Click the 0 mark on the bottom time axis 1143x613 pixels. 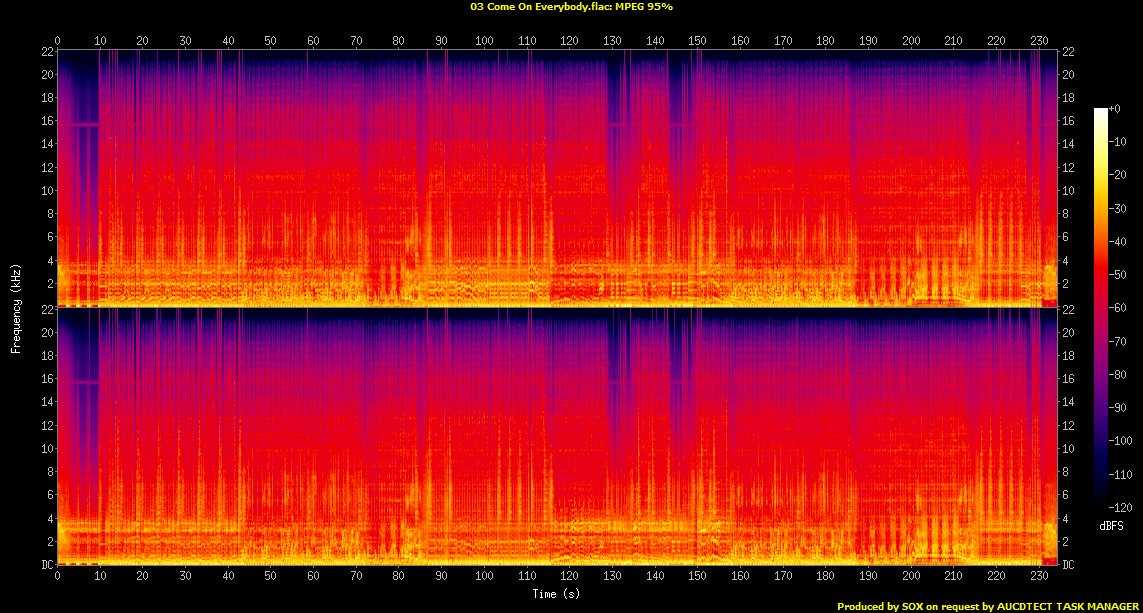(57, 577)
